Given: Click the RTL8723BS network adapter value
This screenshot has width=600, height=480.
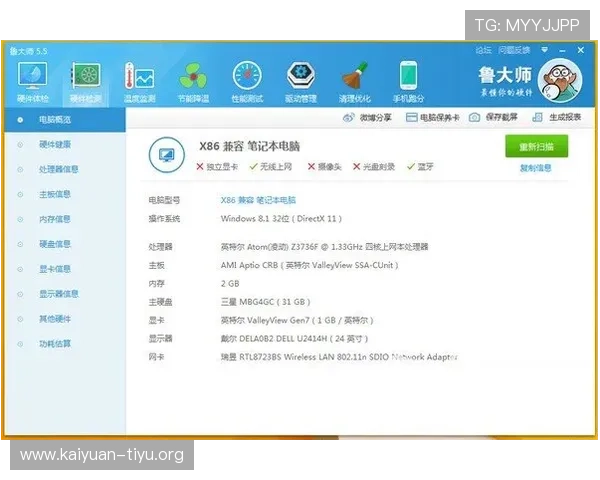Looking at the screenshot, I should [339, 357].
